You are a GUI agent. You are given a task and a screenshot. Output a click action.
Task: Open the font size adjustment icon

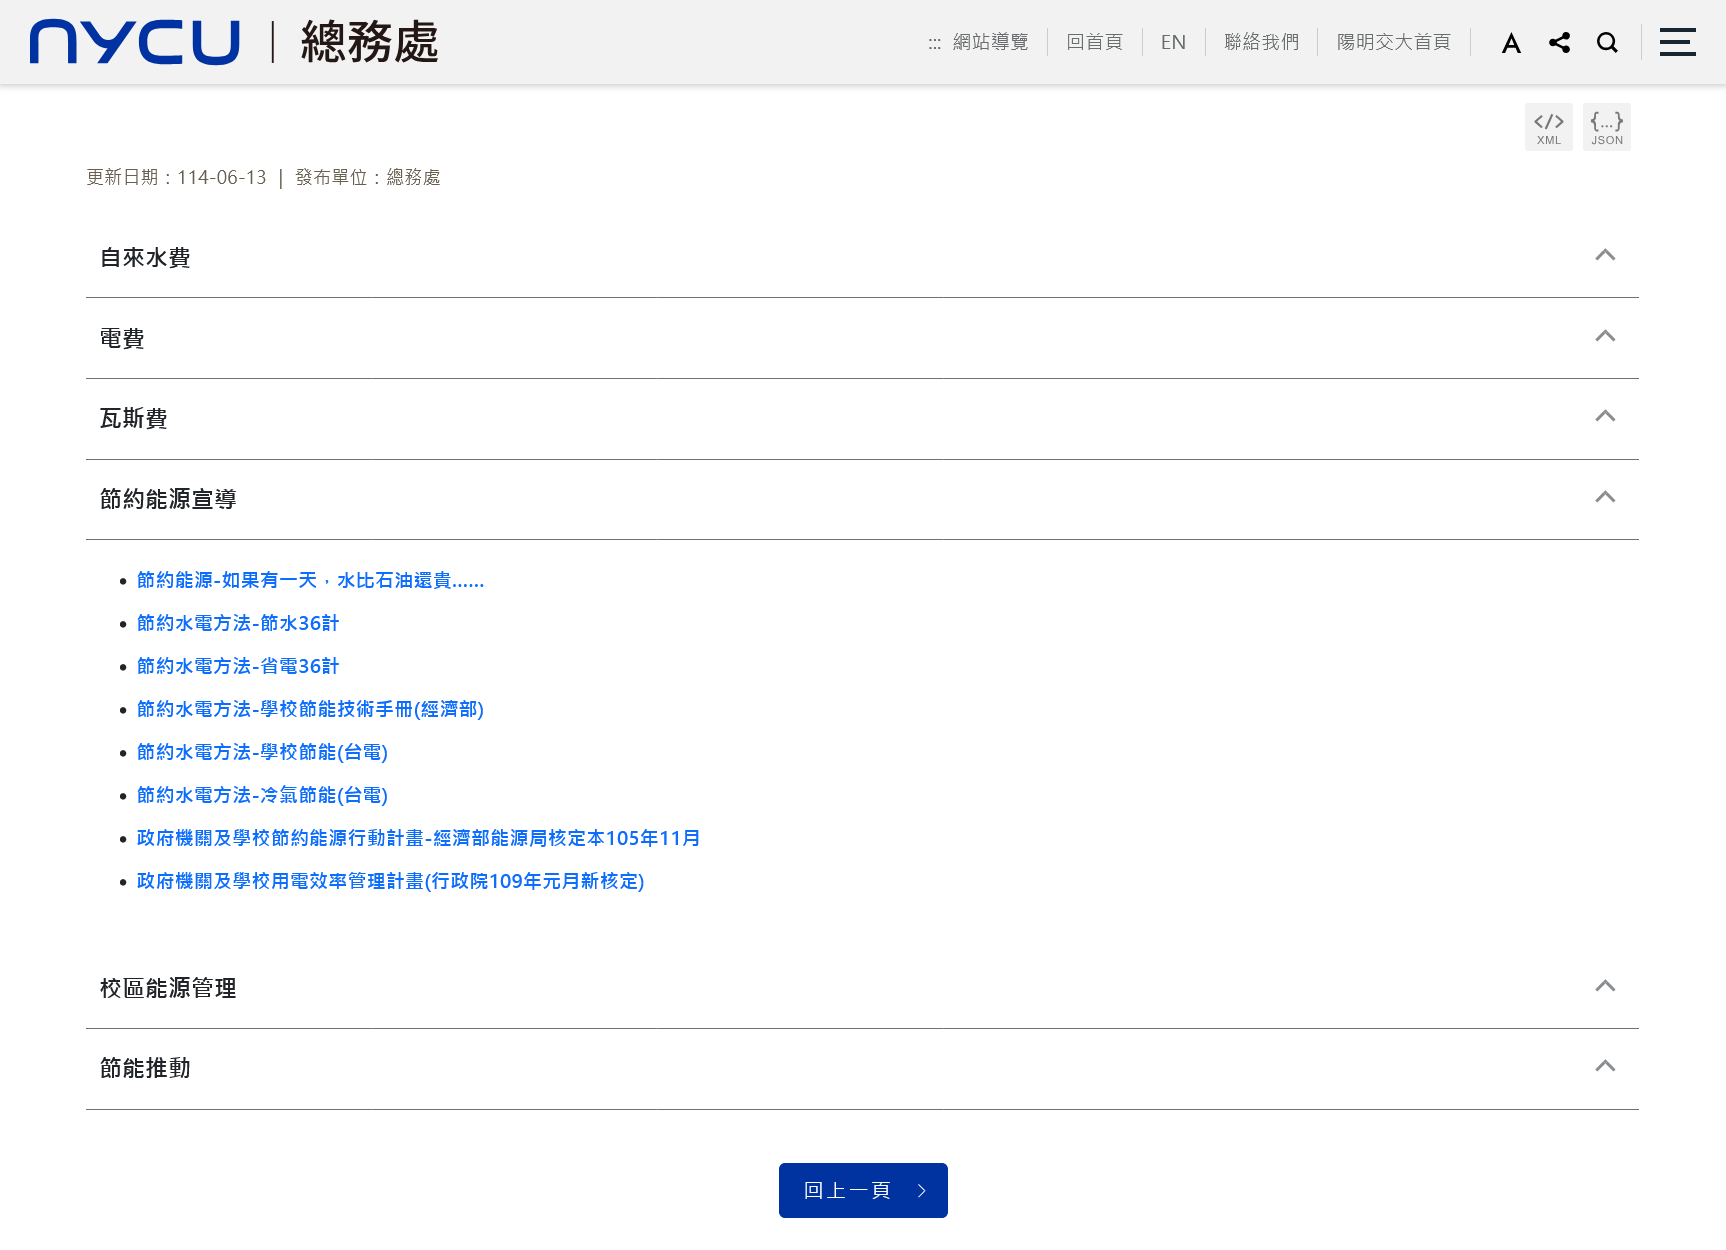(x=1511, y=43)
